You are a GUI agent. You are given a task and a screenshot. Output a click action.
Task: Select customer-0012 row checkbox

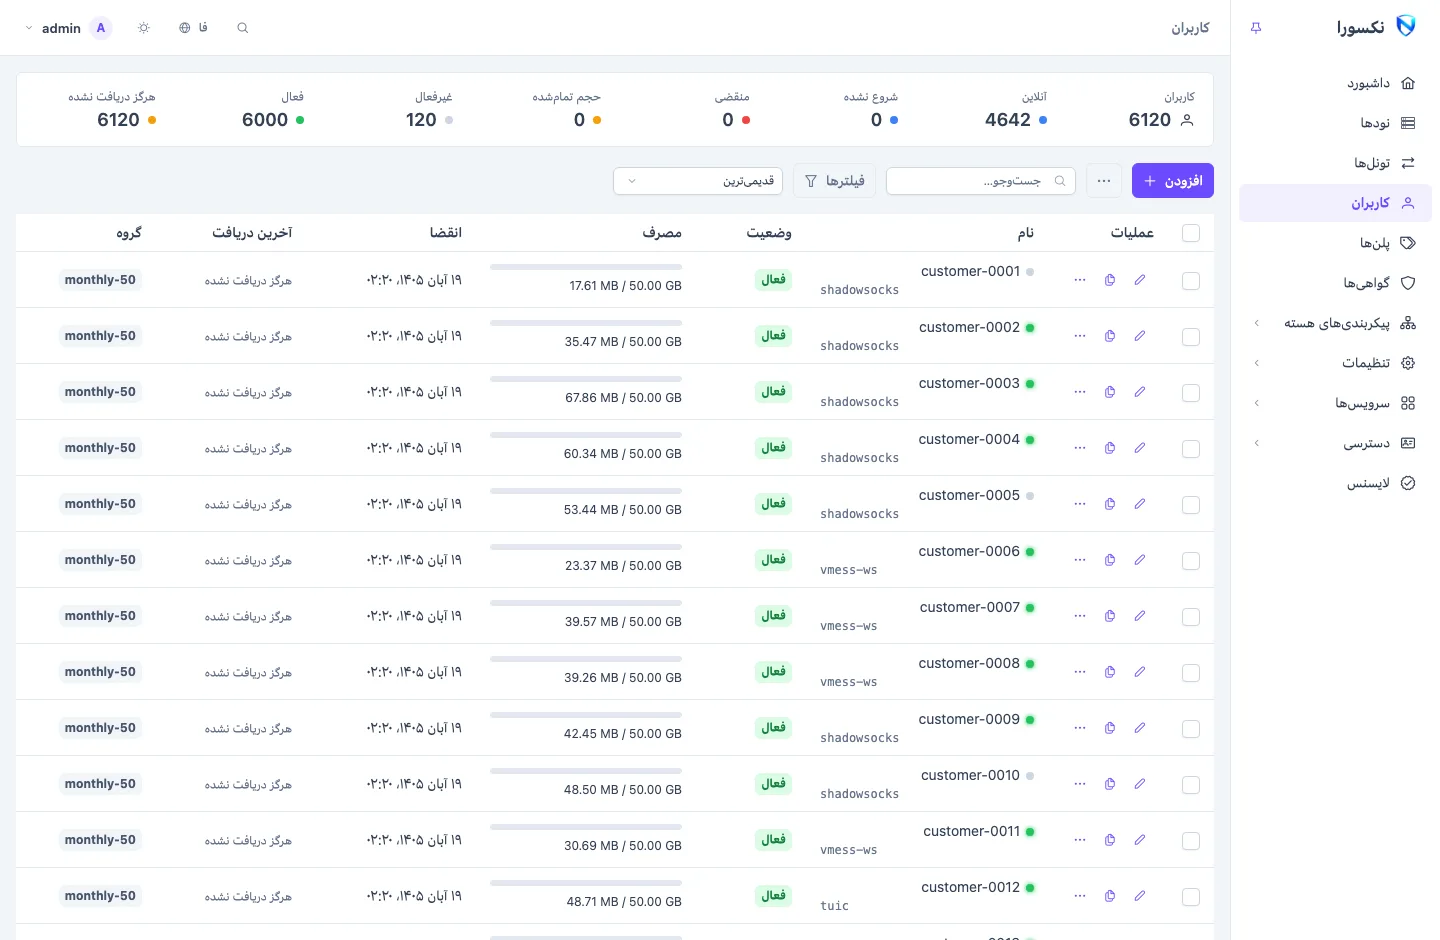point(1191,897)
